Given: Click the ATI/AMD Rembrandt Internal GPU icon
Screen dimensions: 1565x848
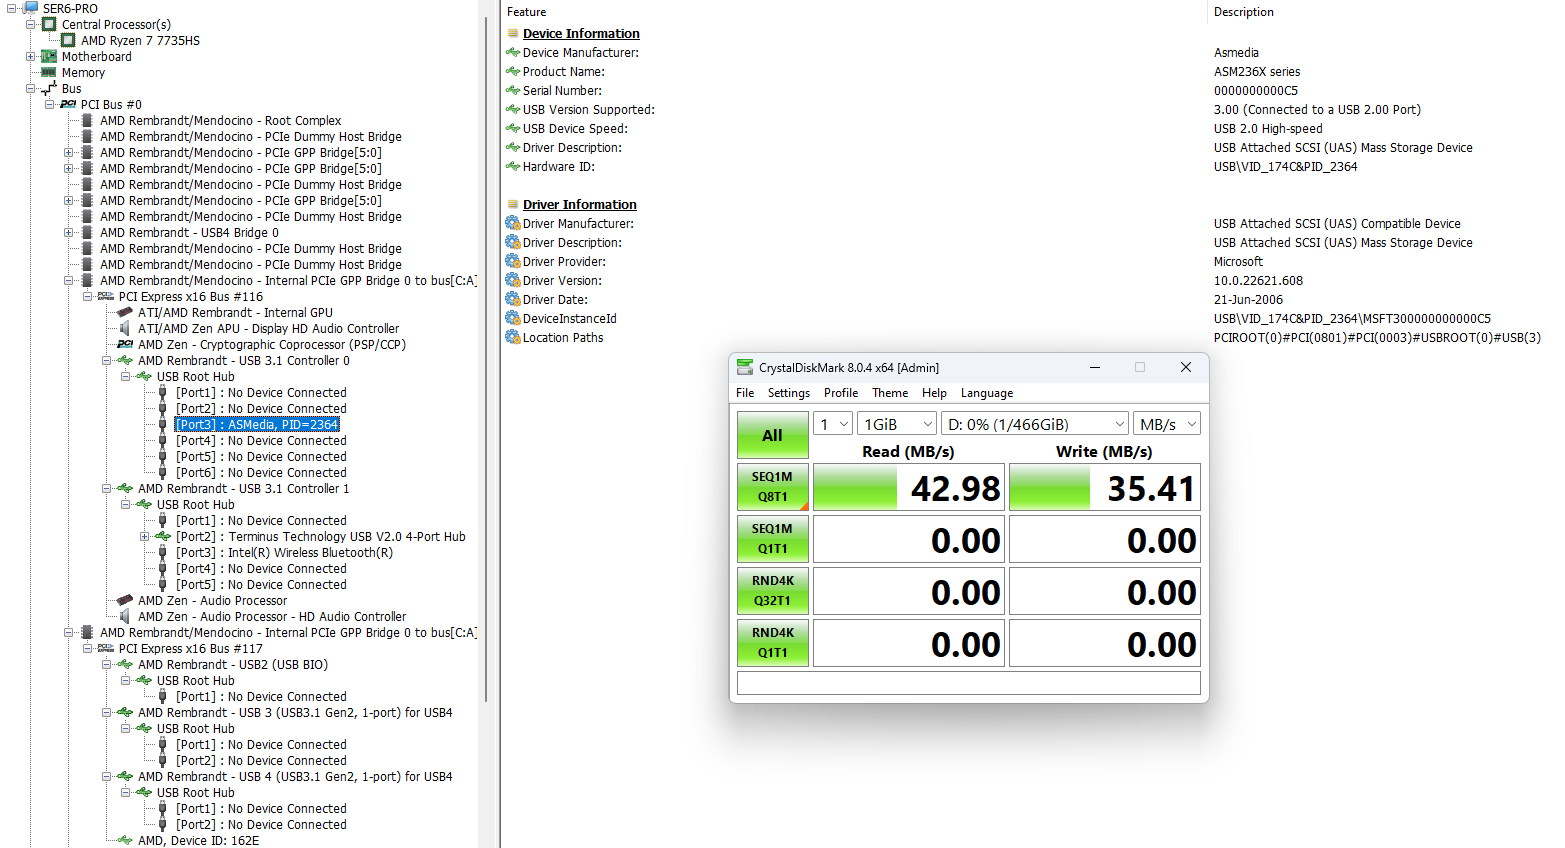Looking at the screenshot, I should [125, 312].
